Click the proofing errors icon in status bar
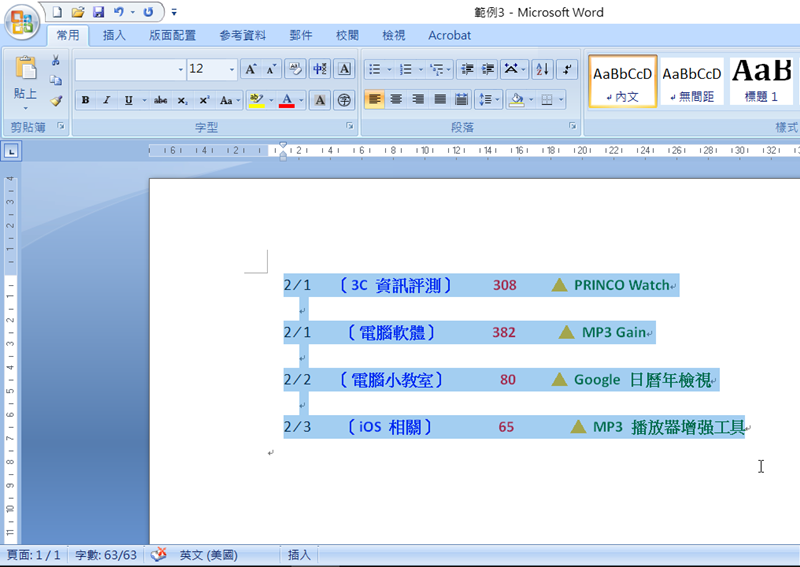Image resolution: width=800 pixels, height=567 pixels. tap(158, 555)
